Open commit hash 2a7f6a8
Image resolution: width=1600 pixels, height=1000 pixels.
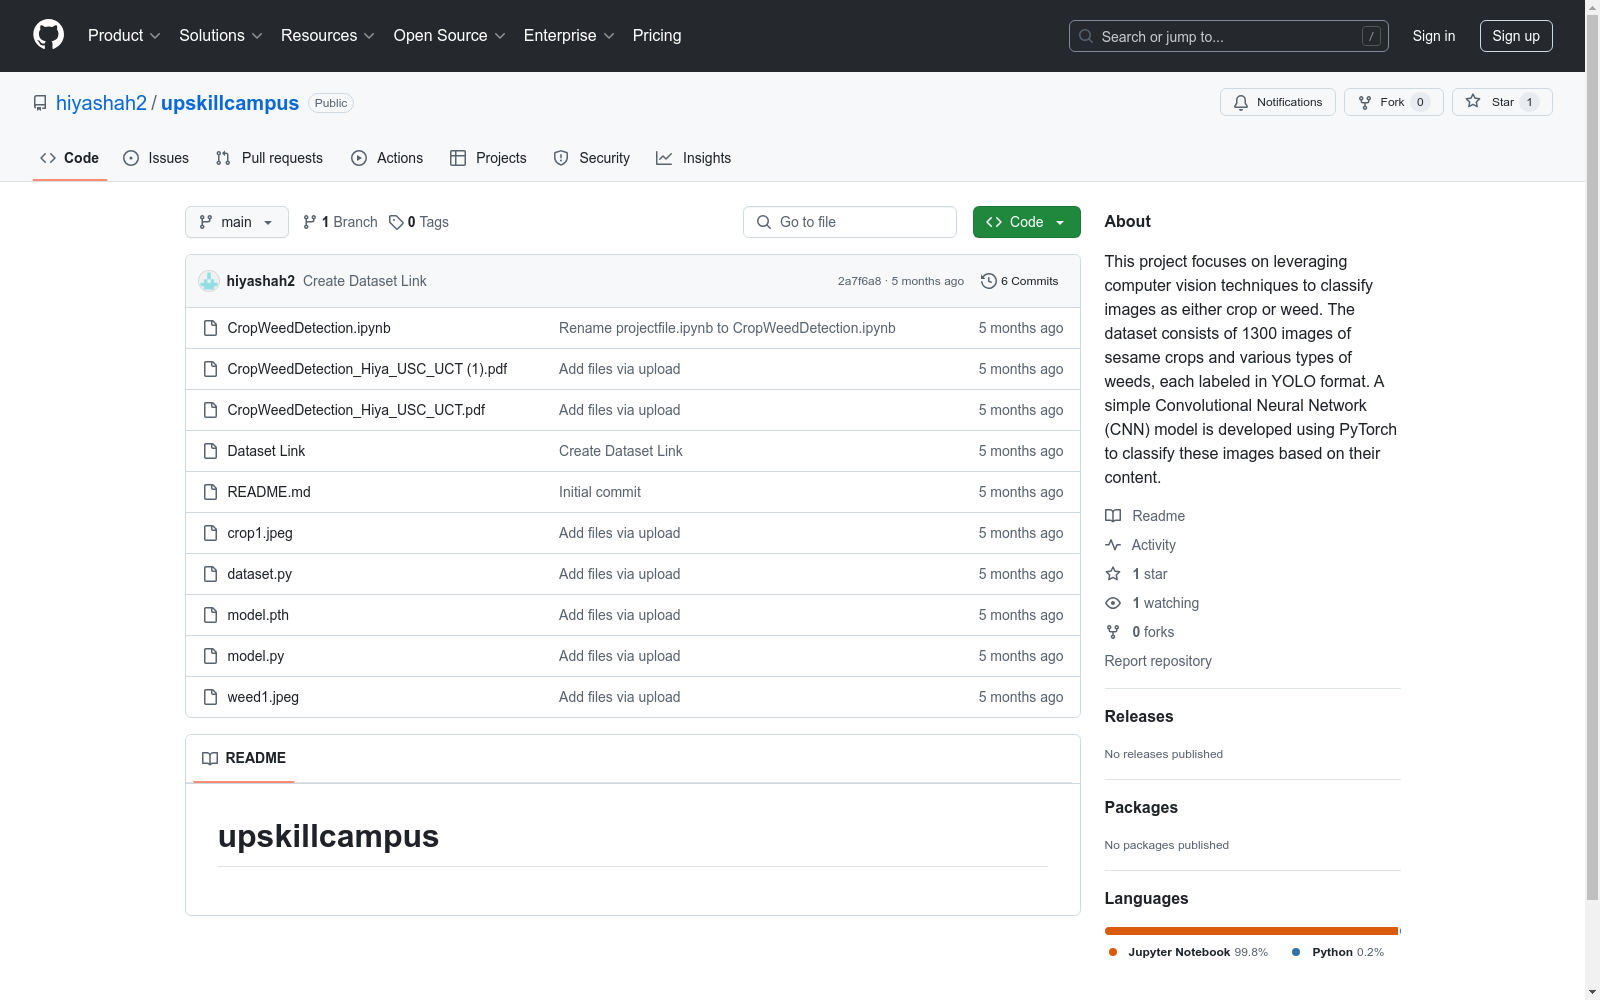point(859,281)
